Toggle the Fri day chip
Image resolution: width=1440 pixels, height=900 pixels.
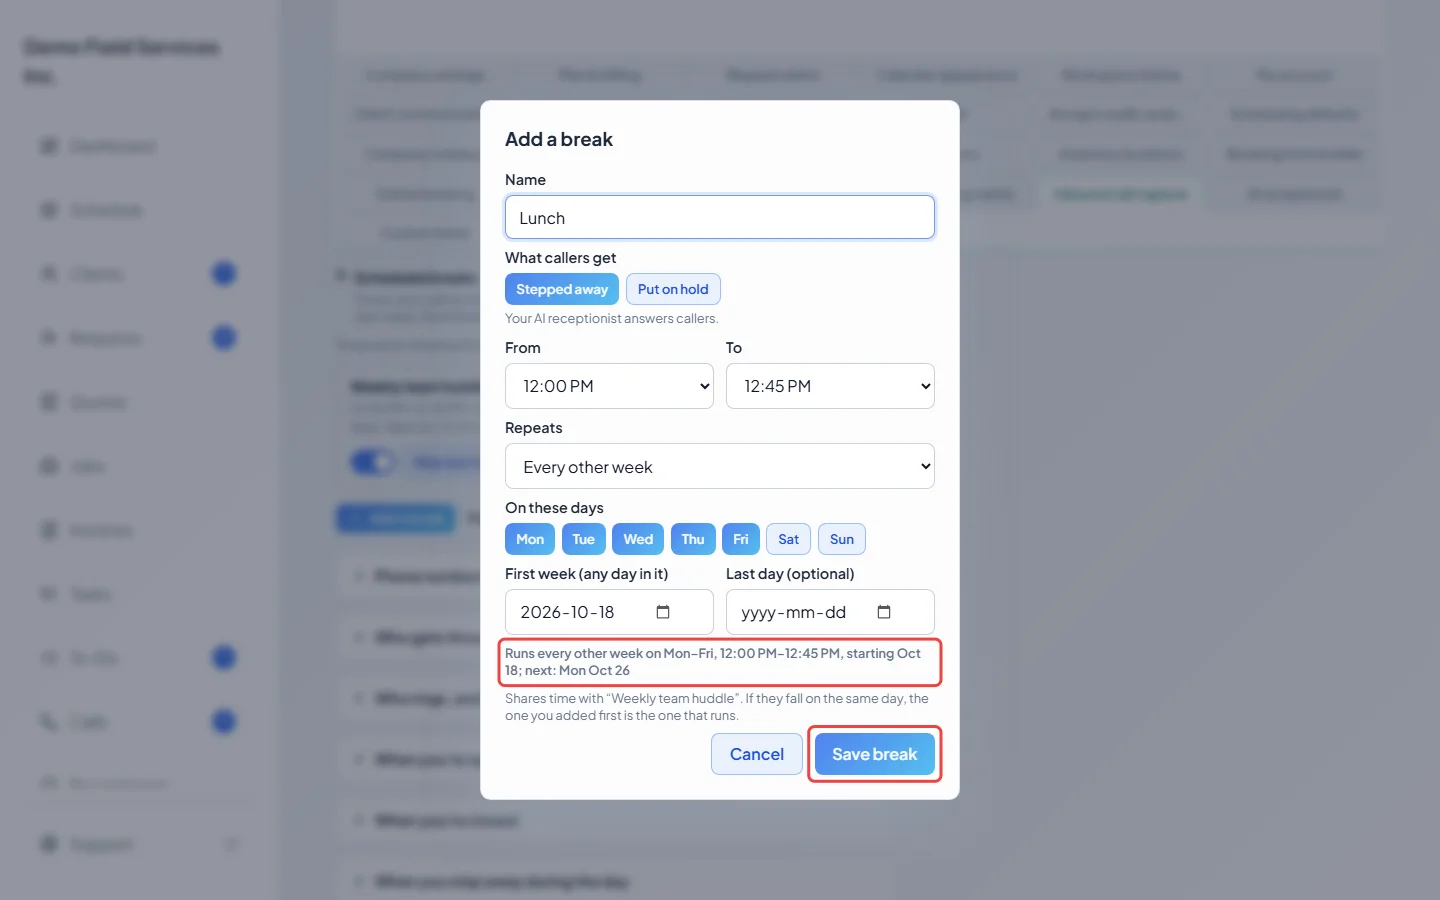[x=741, y=539]
